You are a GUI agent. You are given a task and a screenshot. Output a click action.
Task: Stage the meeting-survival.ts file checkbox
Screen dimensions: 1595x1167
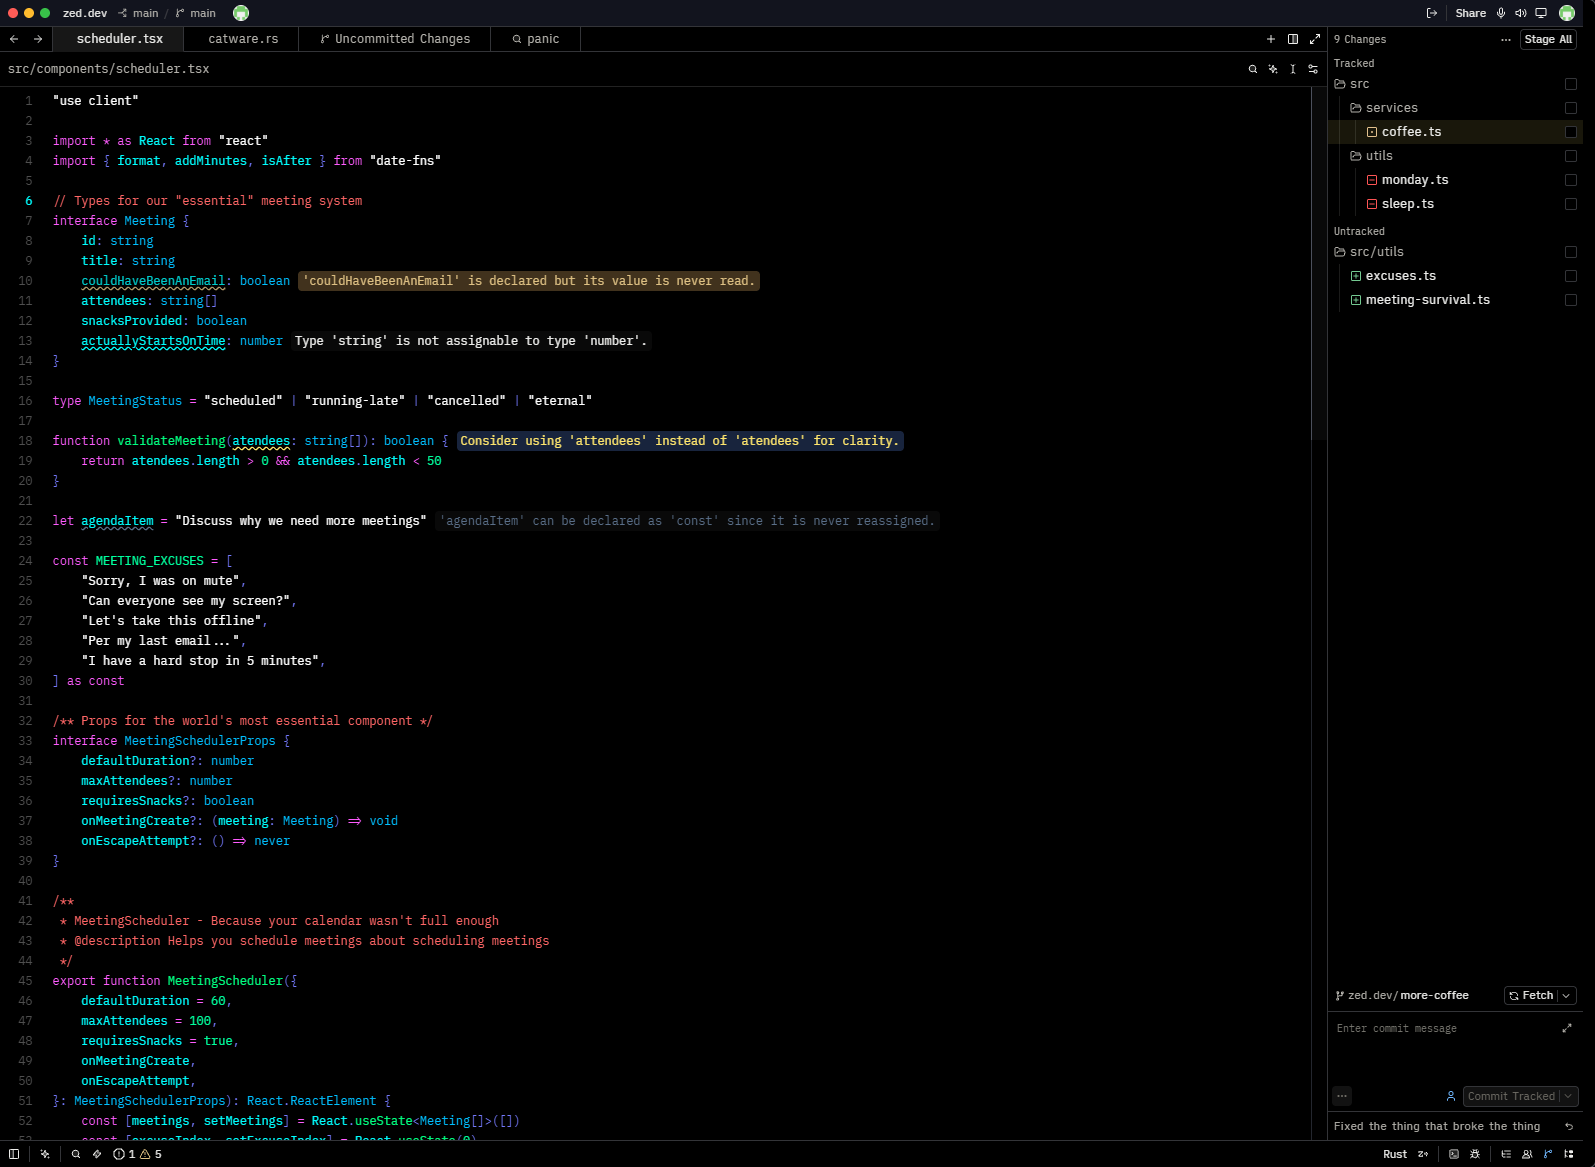tap(1571, 300)
